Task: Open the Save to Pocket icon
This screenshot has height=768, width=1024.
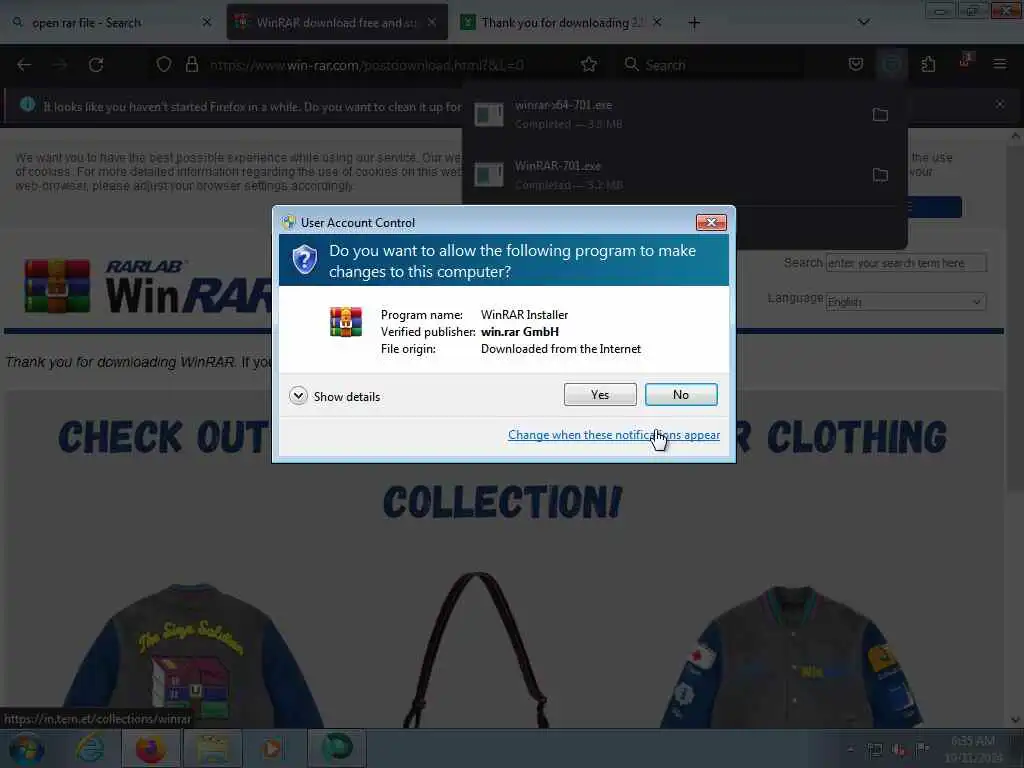Action: (856, 64)
